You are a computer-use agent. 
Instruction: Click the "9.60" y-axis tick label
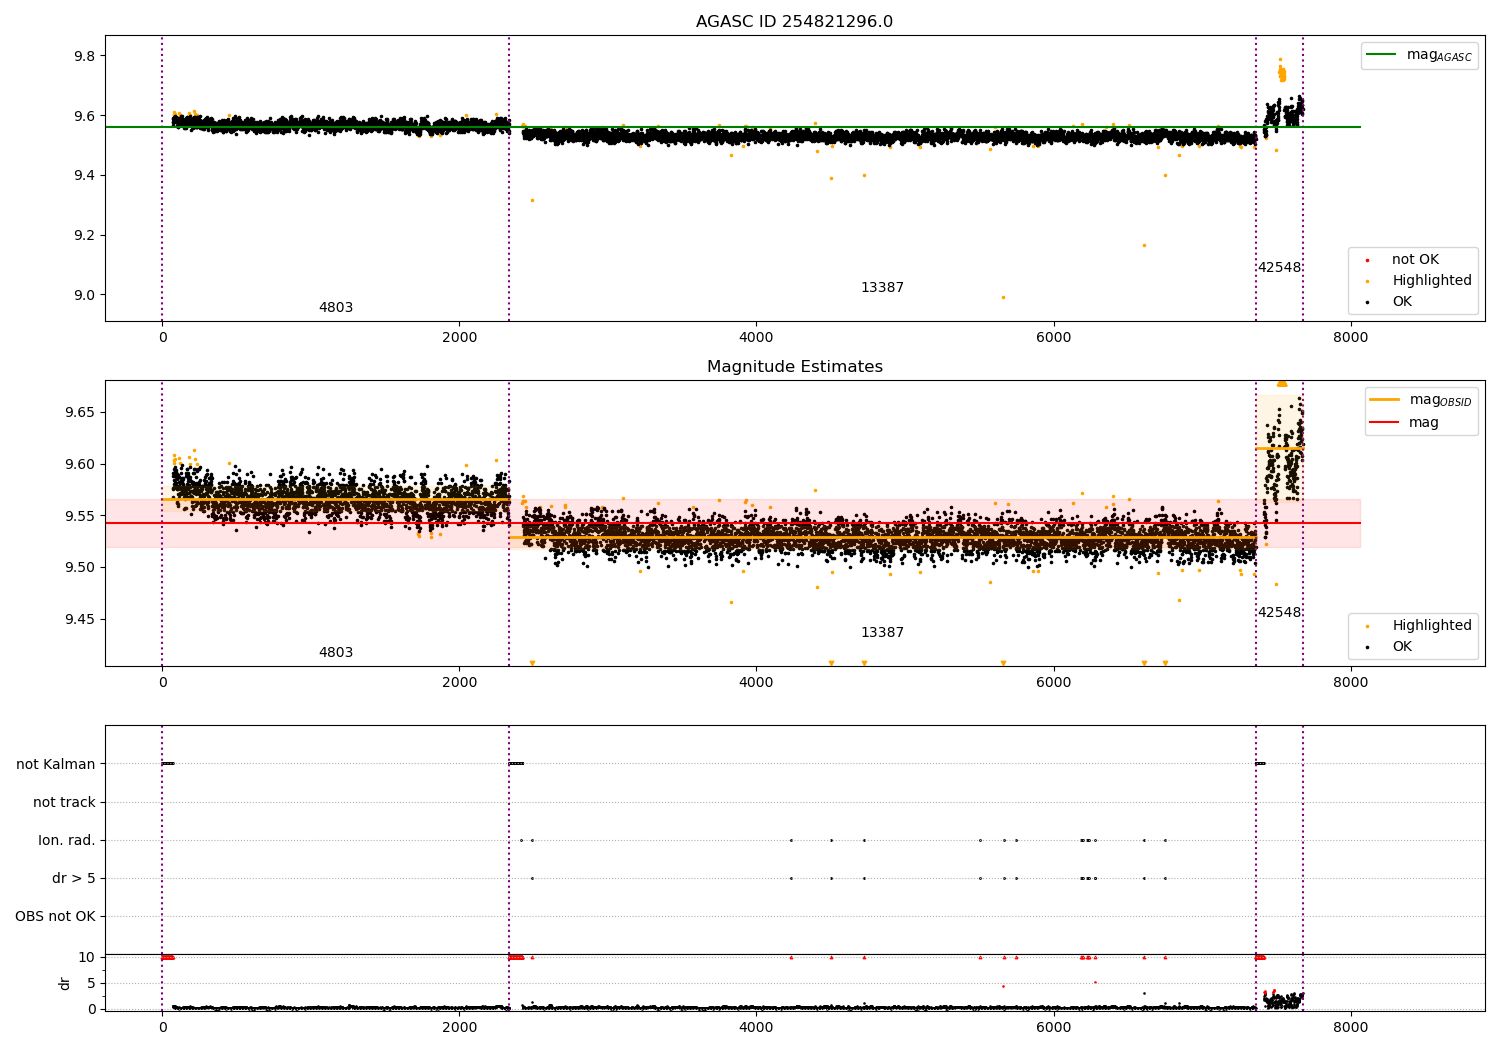point(81,465)
